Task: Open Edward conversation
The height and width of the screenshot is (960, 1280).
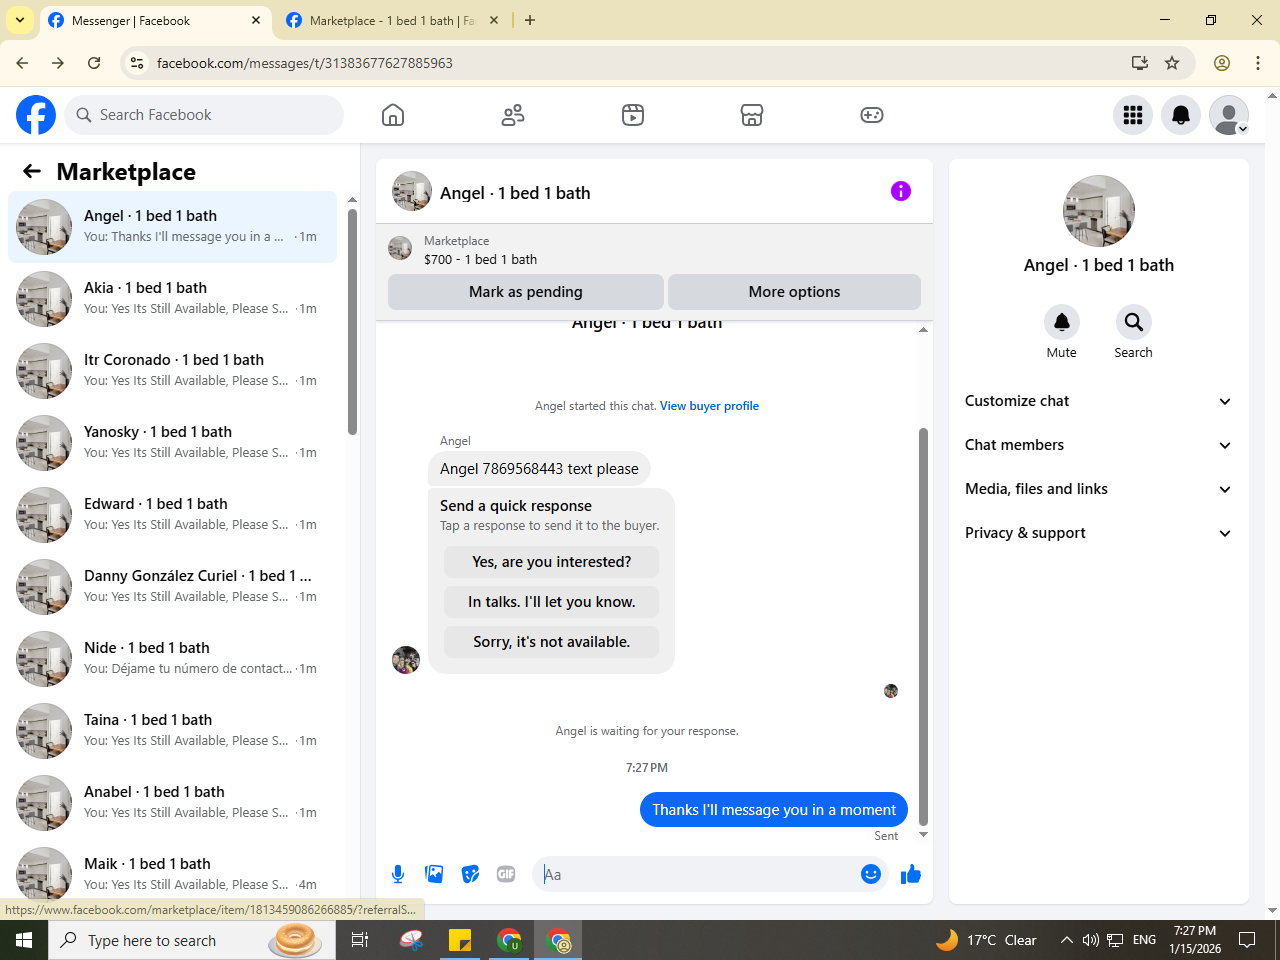Action: 173,515
